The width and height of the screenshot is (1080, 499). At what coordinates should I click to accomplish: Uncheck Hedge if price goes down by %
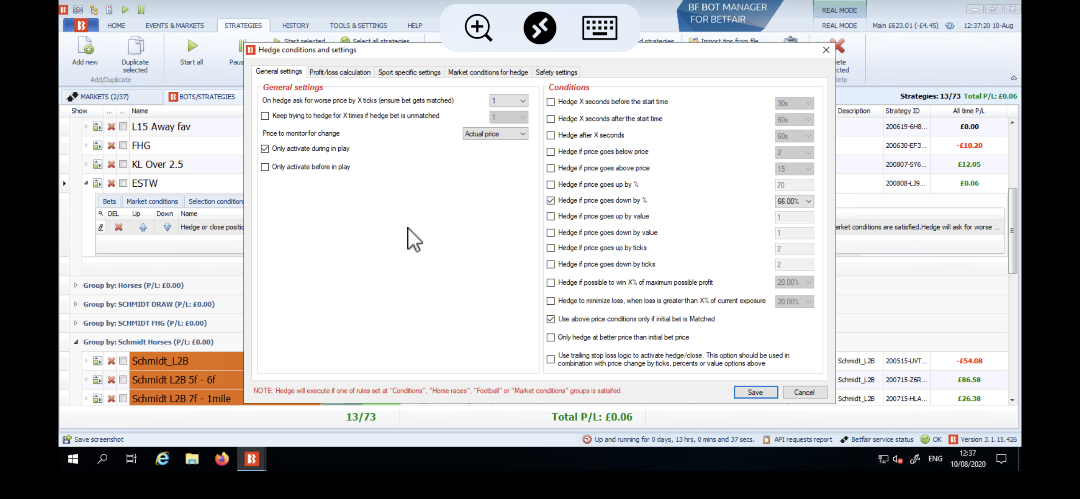click(x=550, y=201)
